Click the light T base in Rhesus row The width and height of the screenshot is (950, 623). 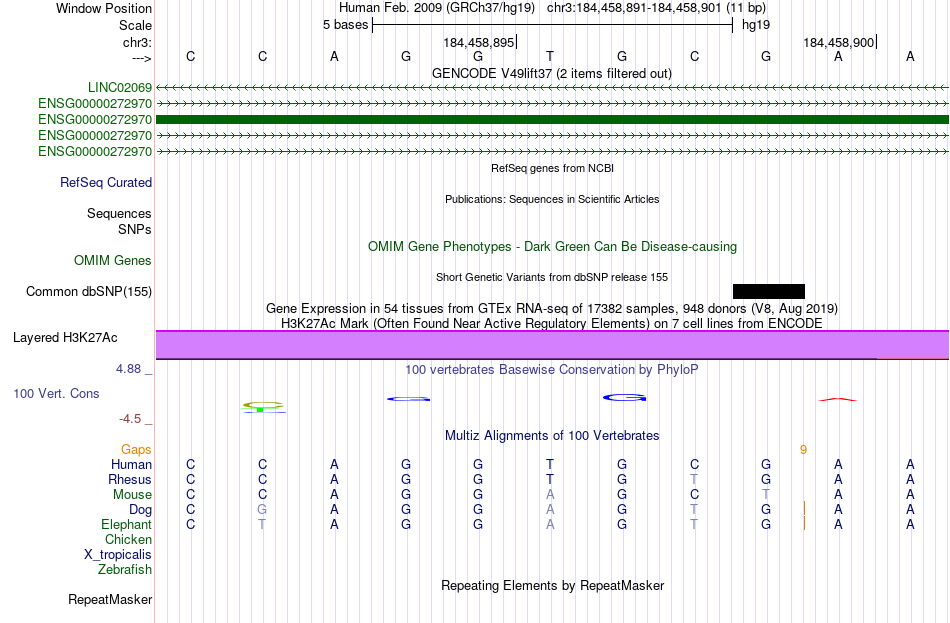click(x=694, y=479)
